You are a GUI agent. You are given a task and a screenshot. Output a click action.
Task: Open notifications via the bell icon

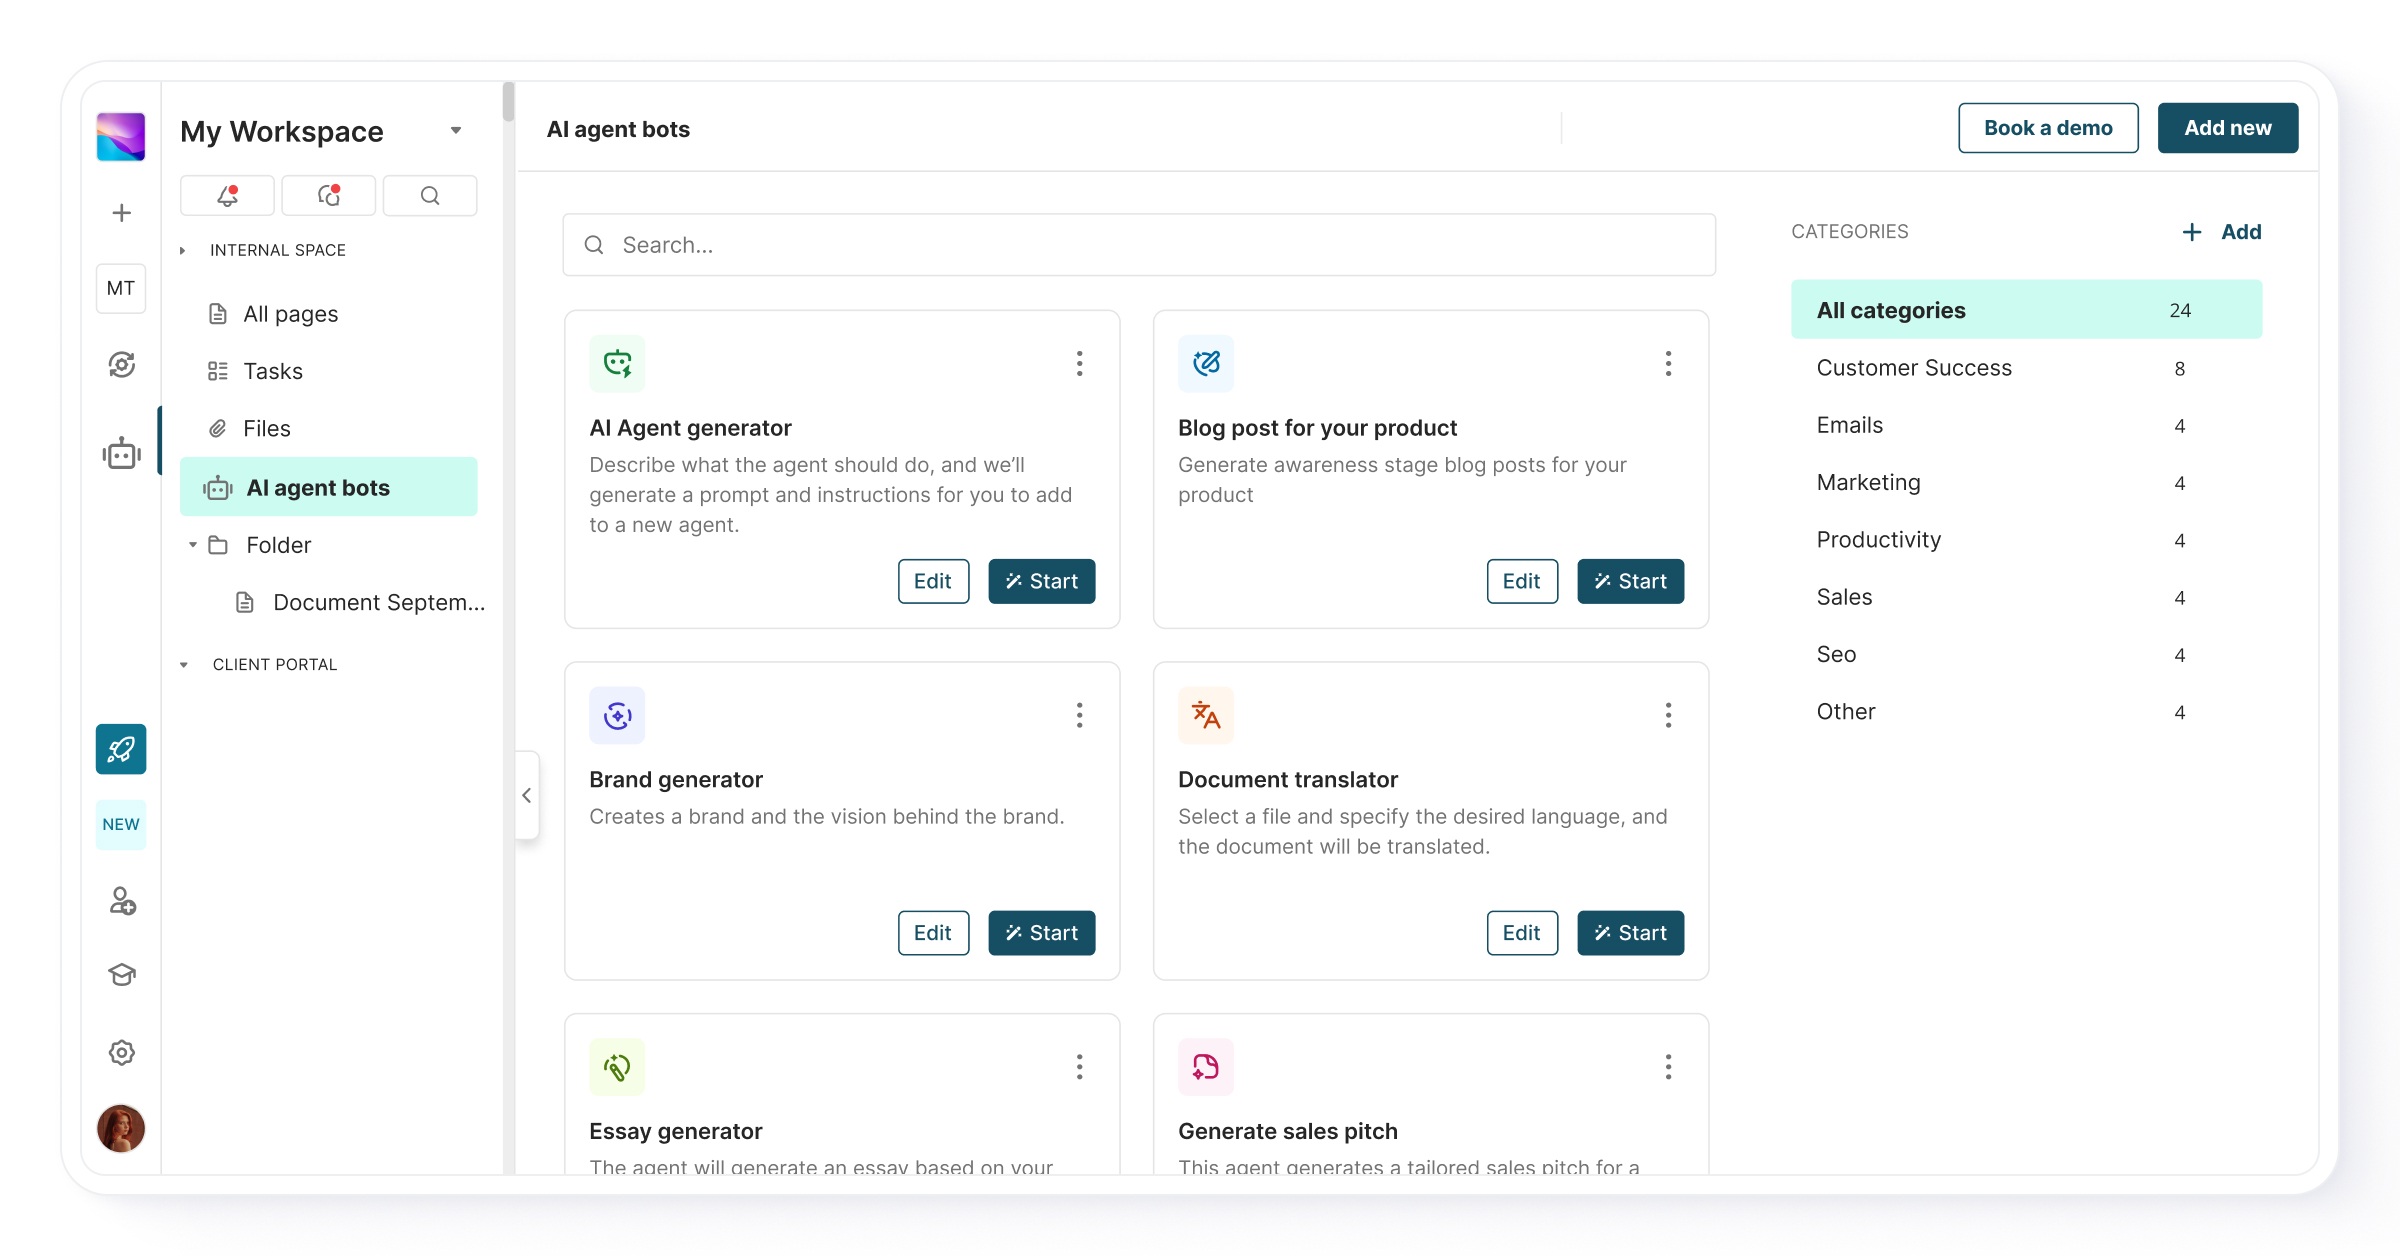pyautogui.click(x=227, y=195)
